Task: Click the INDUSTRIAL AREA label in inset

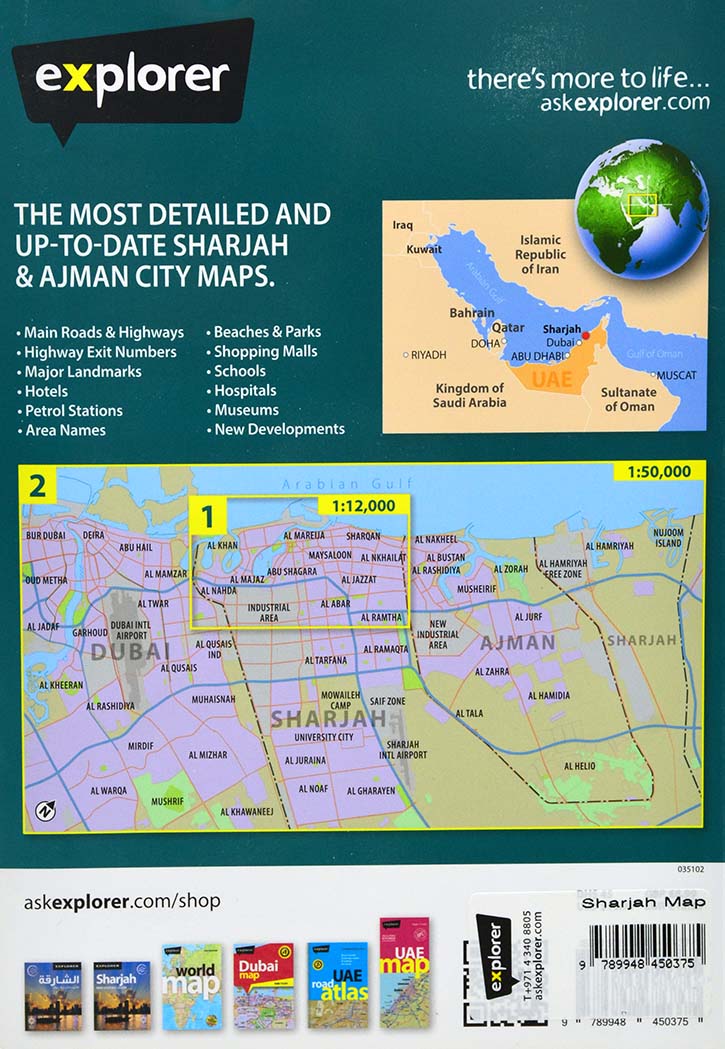Action: tap(269, 613)
